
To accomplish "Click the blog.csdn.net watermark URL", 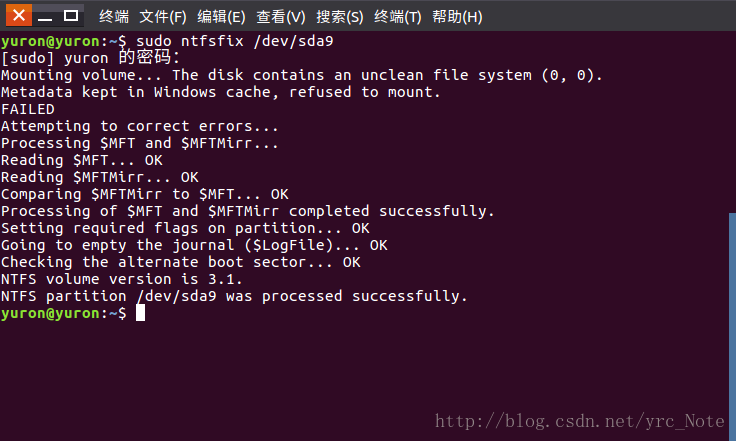I will pos(580,421).
